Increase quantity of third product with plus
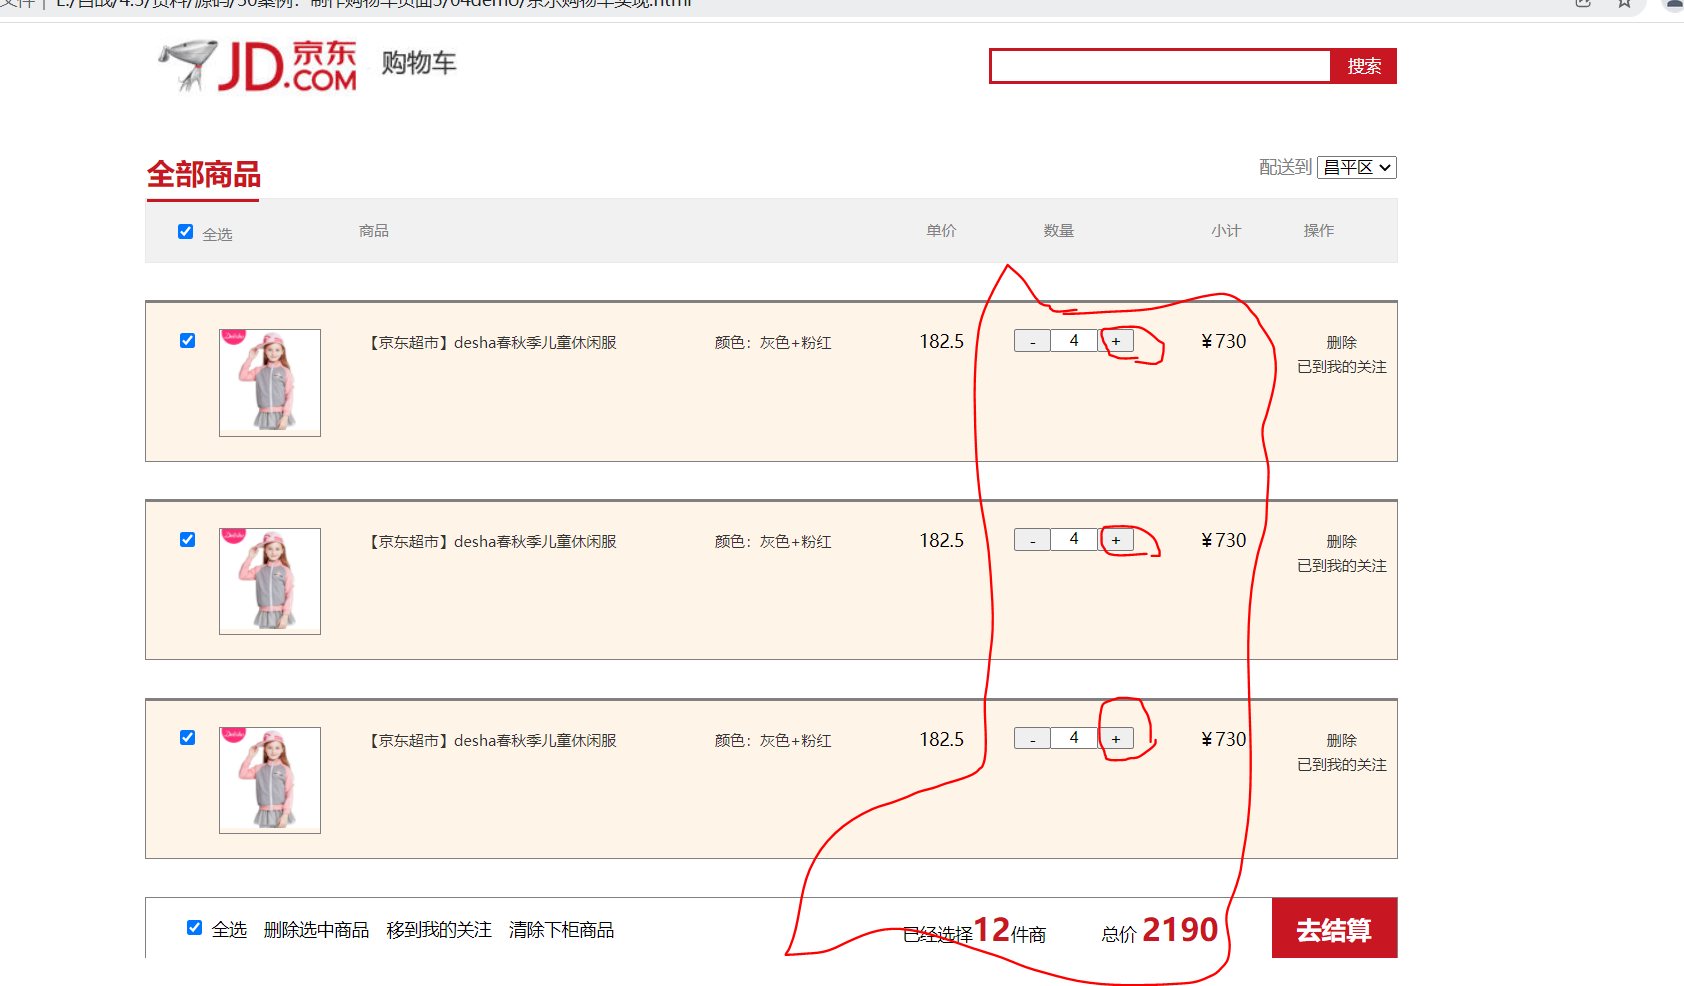1684x986 pixels. pyautogui.click(x=1116, y=739)
